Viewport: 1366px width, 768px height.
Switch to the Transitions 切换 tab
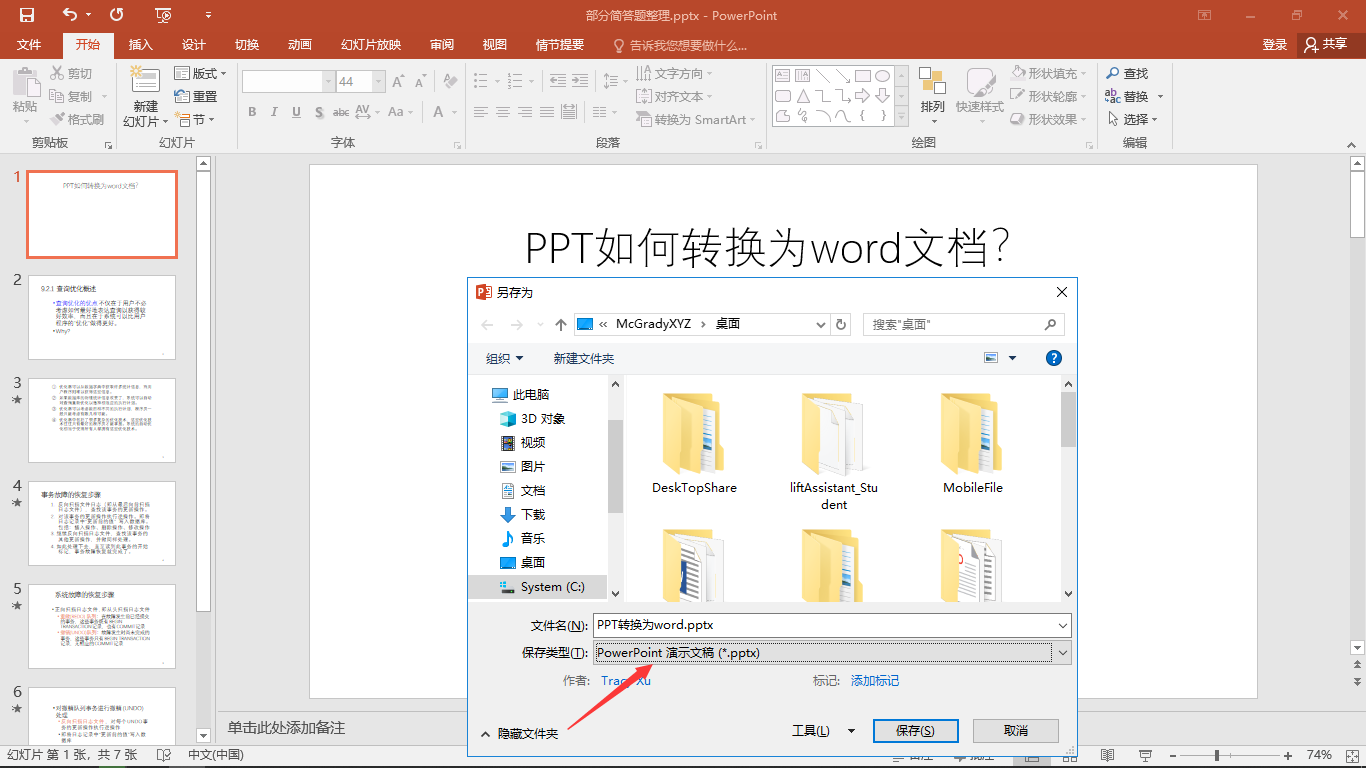click(247, 45)
